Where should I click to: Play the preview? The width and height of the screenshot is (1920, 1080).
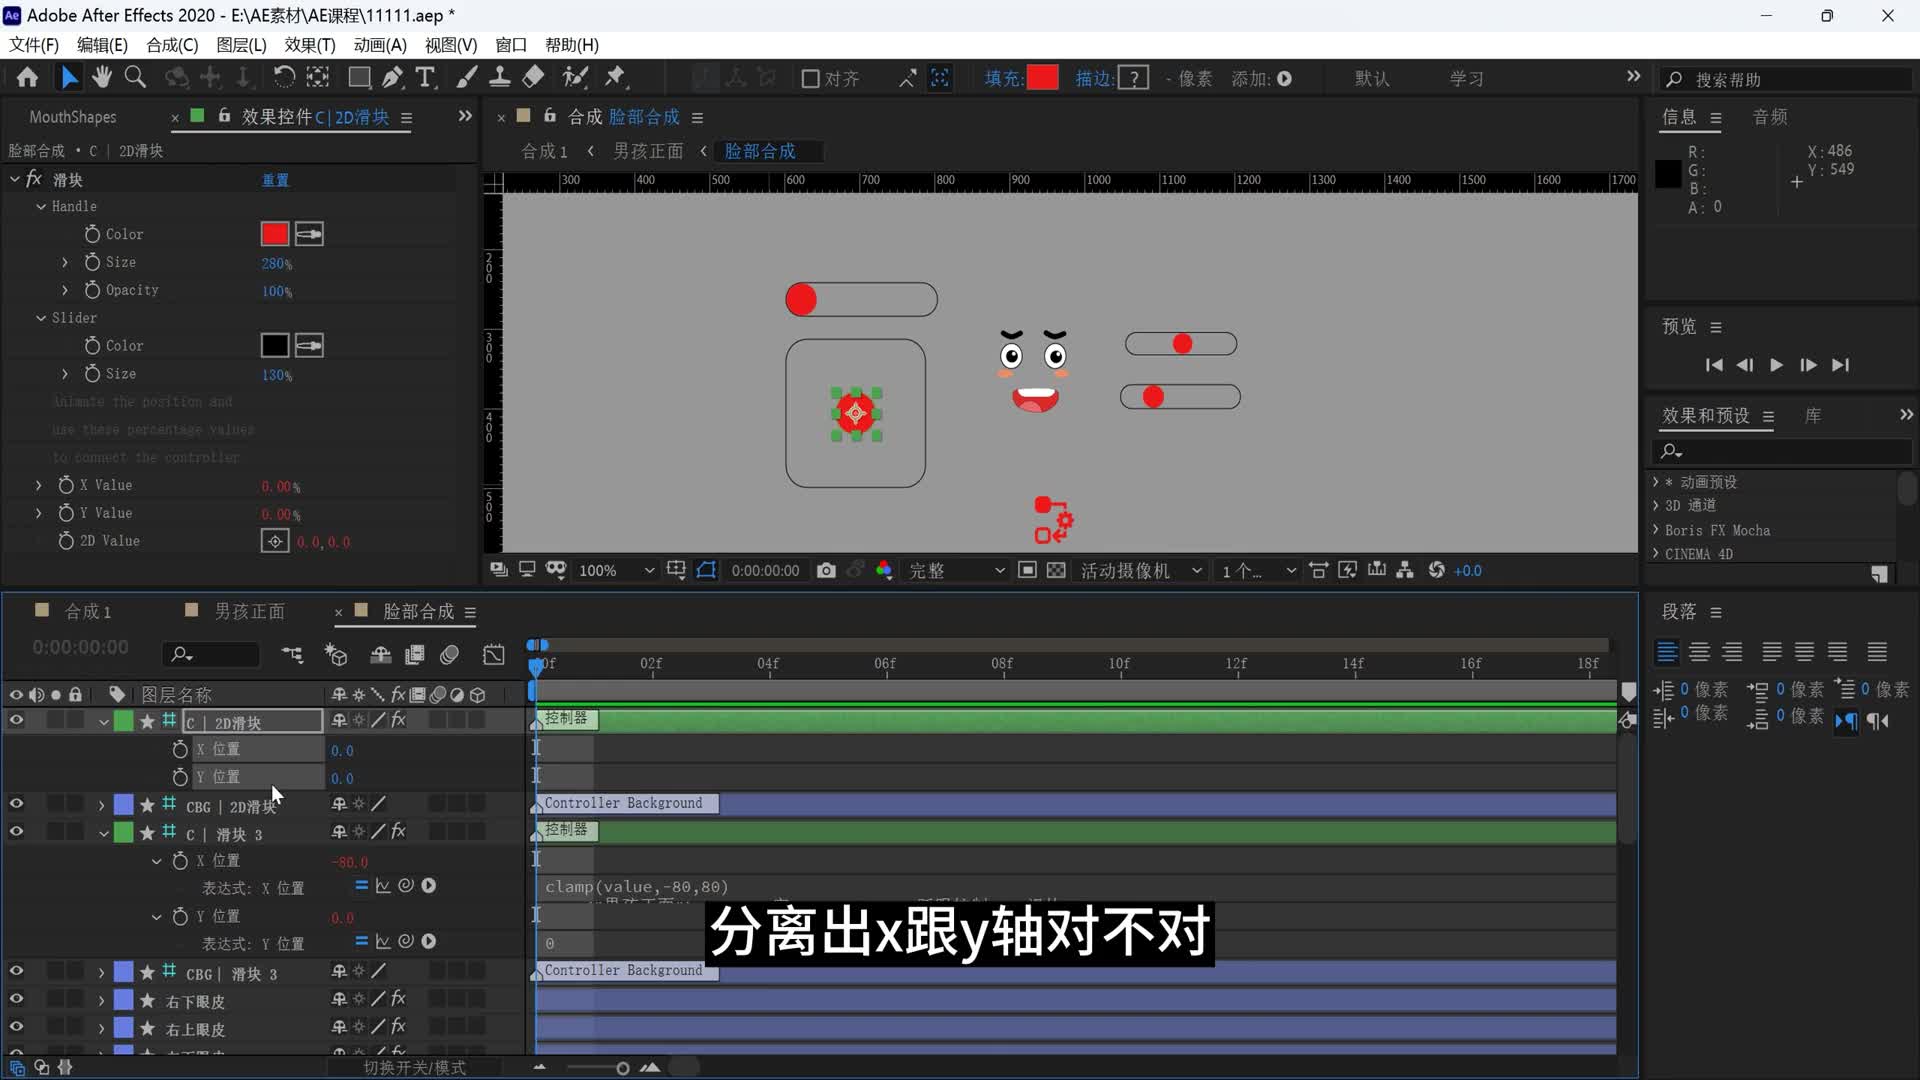pyautogui.click(x=1776, y=365)
